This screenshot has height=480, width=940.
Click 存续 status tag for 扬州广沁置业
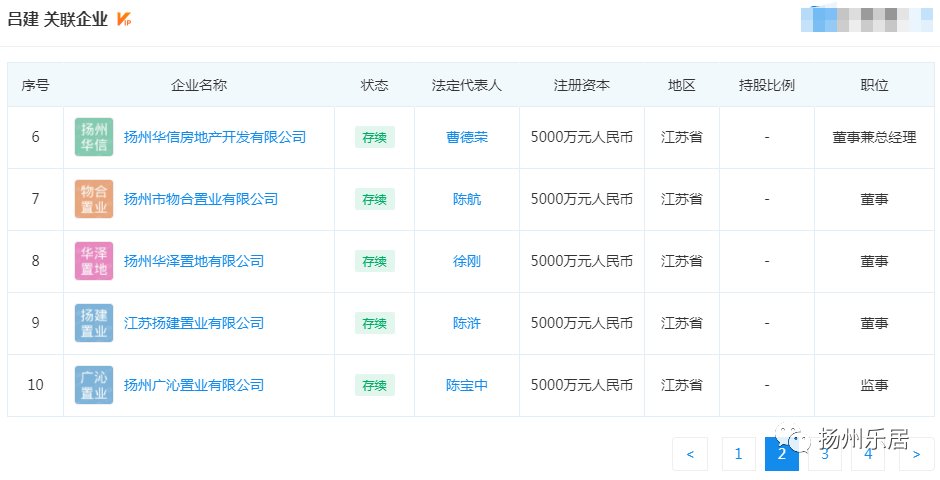click(375, 385)
